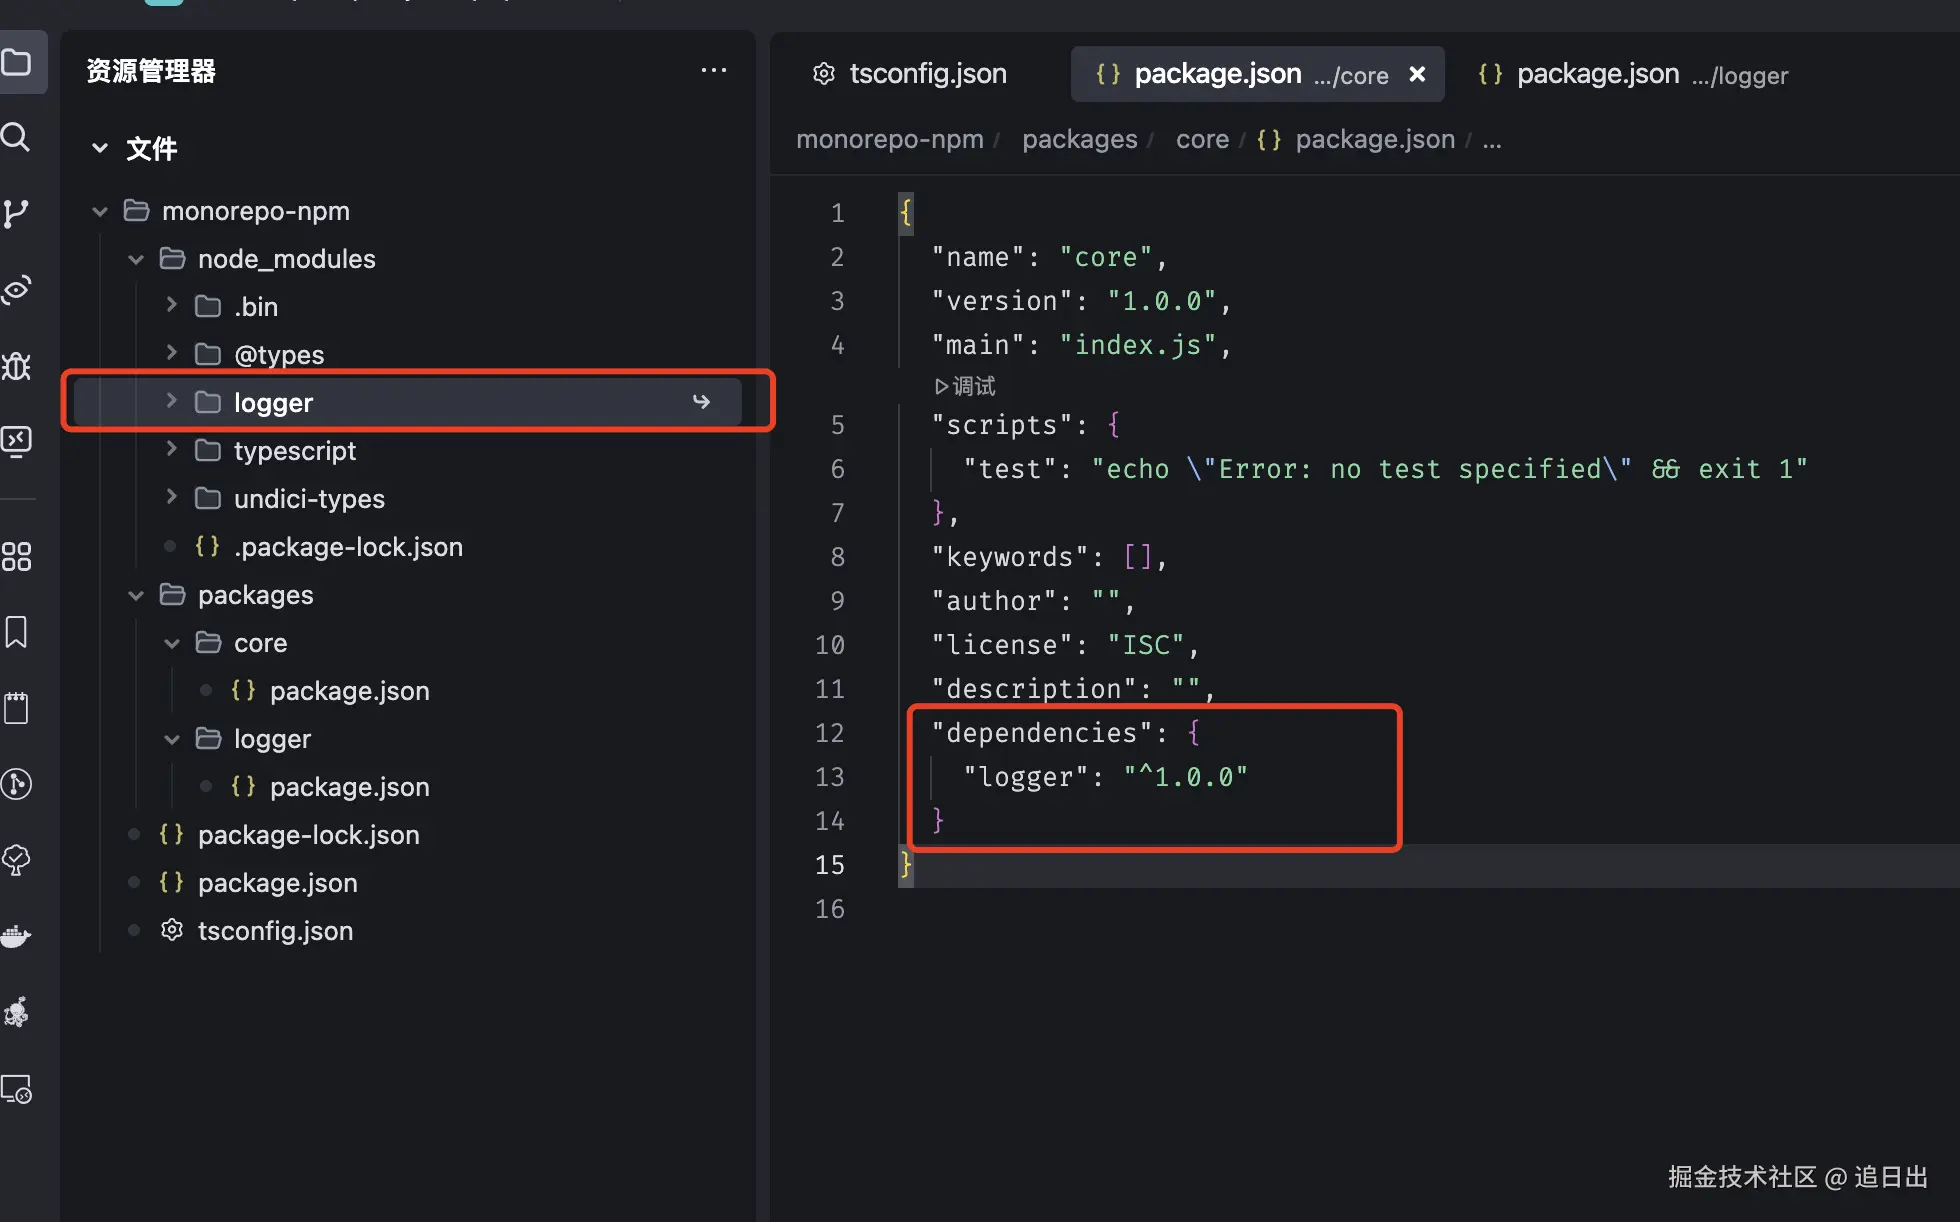Open package-lock.json in the root folder

(x=308, y=835)
